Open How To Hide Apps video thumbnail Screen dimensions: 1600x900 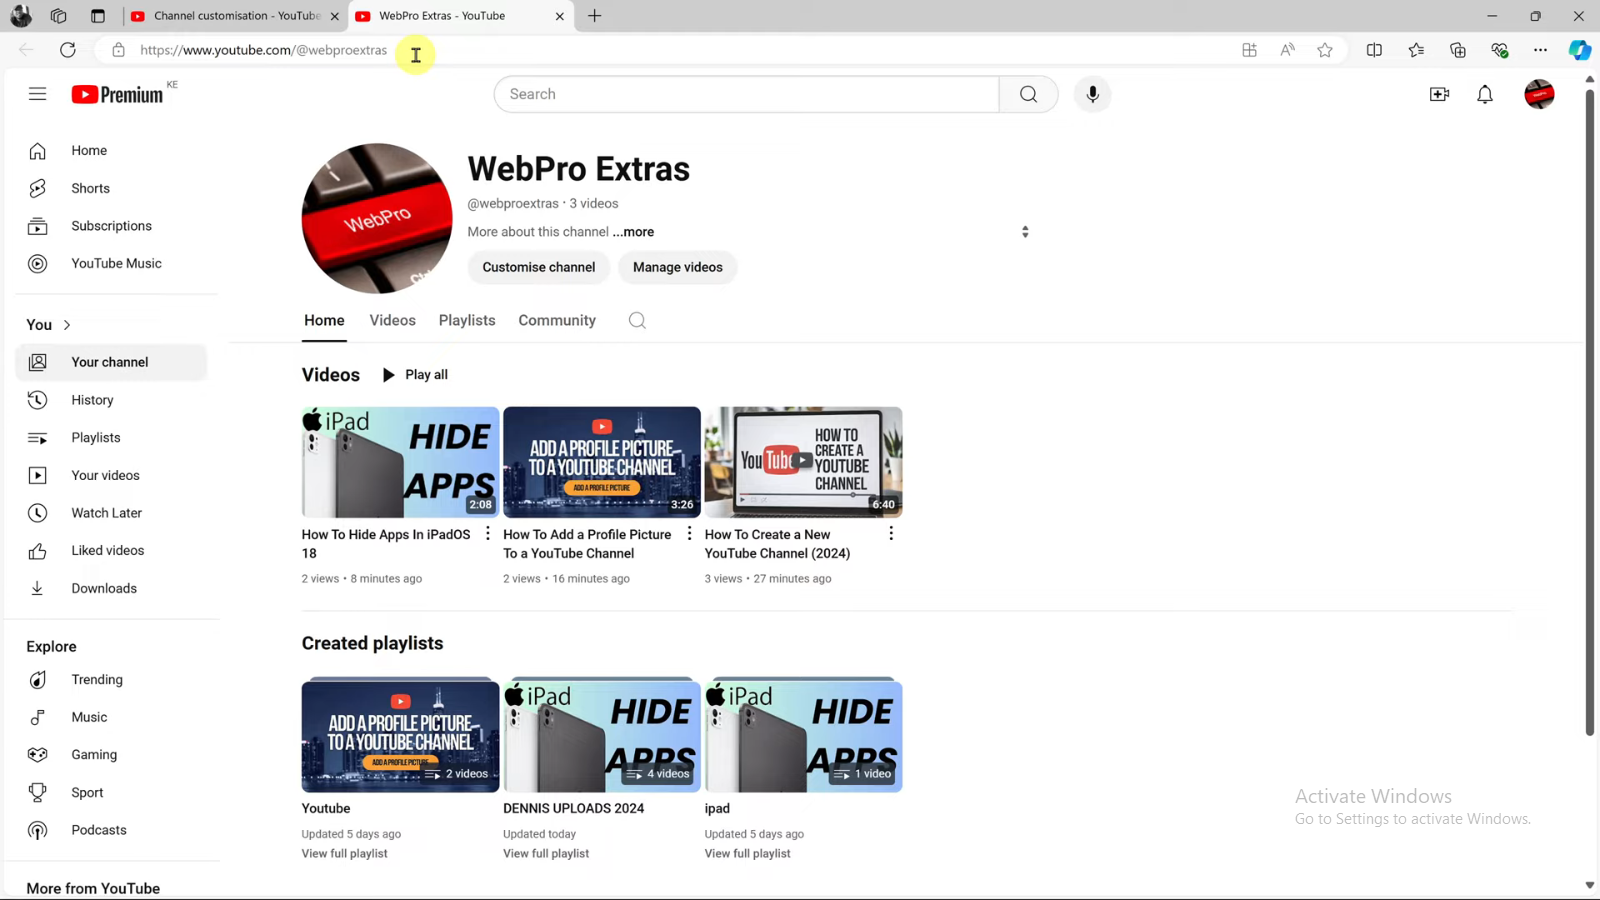point(400,462)
